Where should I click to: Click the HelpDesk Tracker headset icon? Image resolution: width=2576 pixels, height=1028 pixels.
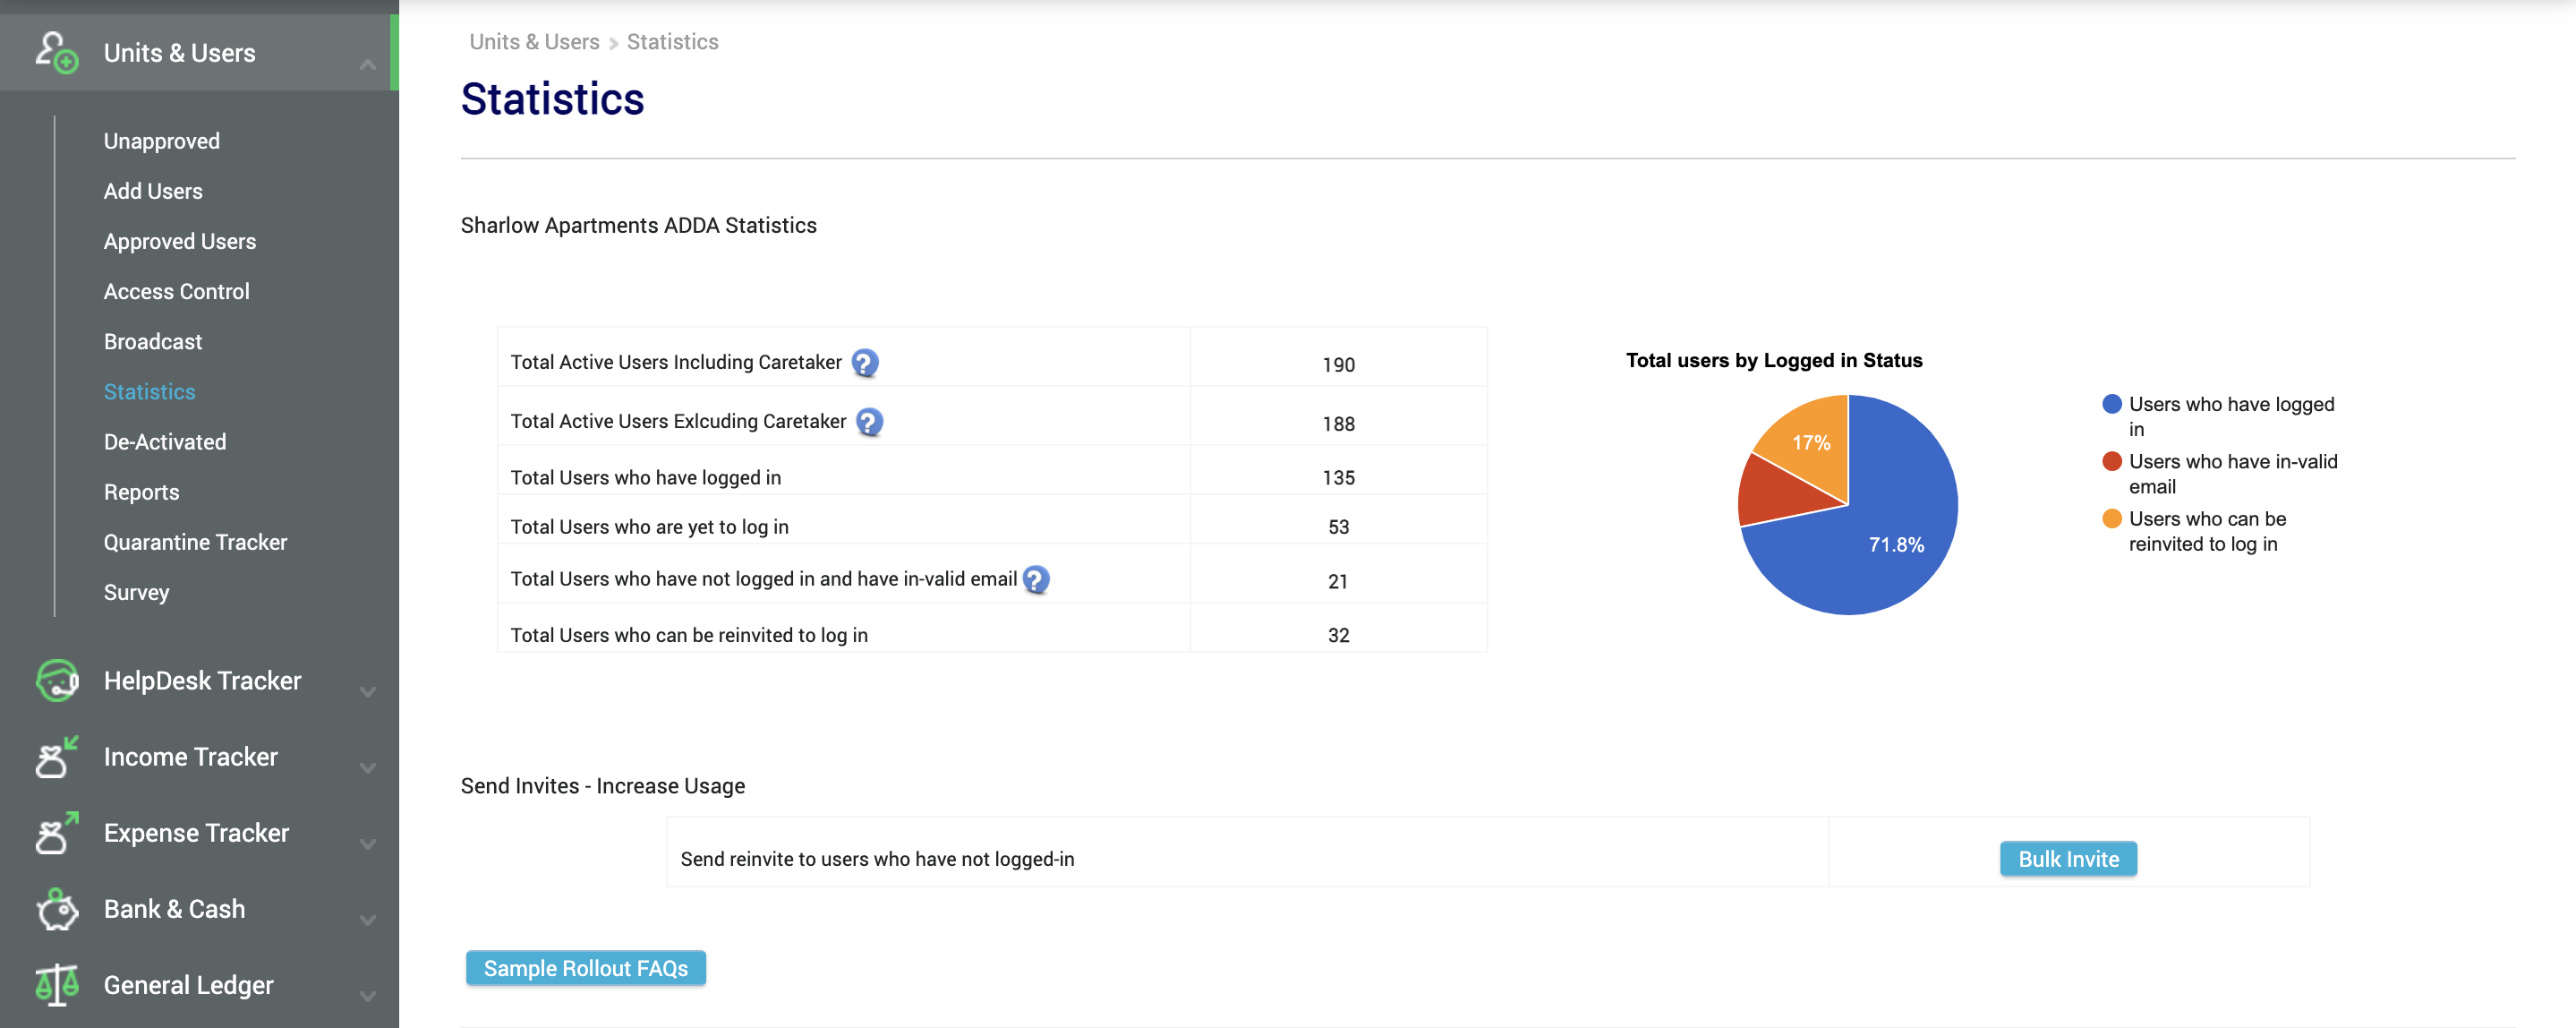57,681
